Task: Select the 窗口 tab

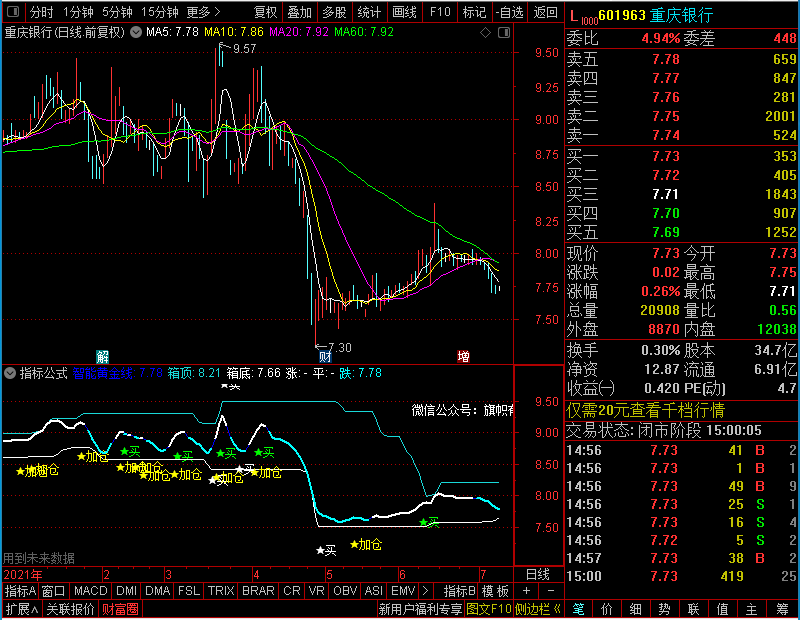Action: 54,591
